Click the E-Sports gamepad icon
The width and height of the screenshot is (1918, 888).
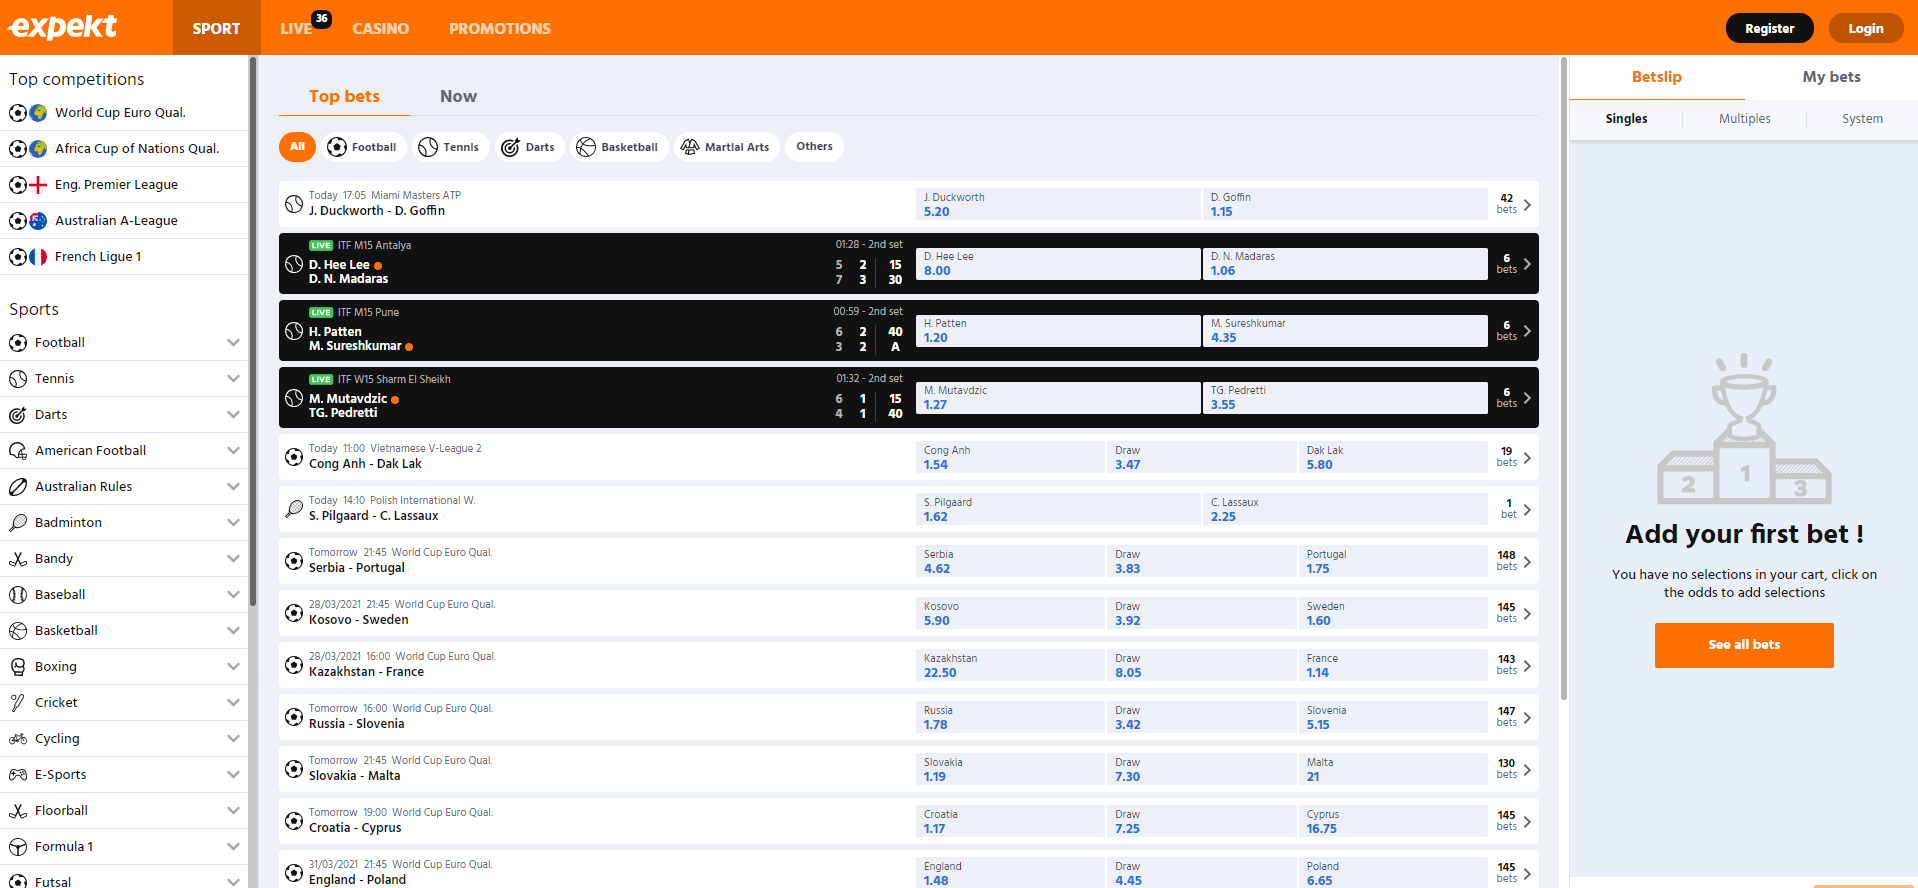point(18,775)
